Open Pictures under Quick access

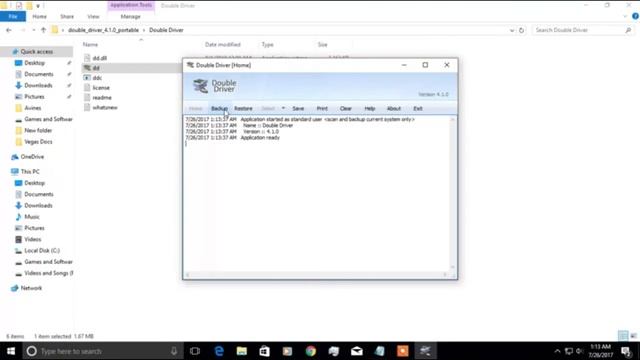pyautogui.click(x=34, y=97)
